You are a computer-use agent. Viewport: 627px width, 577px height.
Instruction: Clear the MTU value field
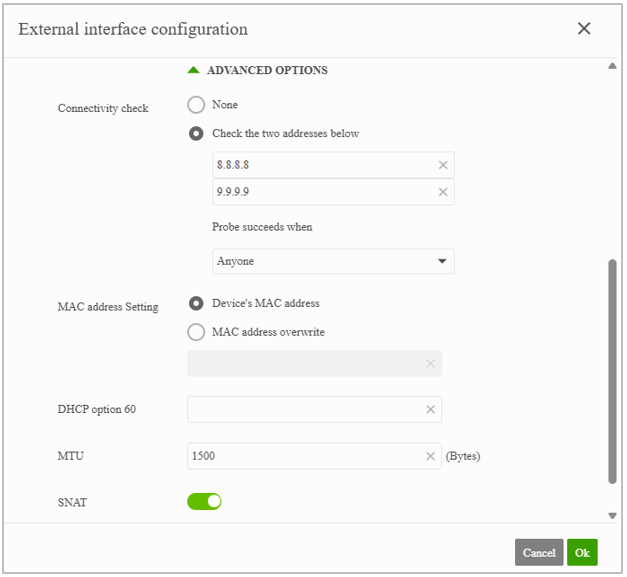430,456
